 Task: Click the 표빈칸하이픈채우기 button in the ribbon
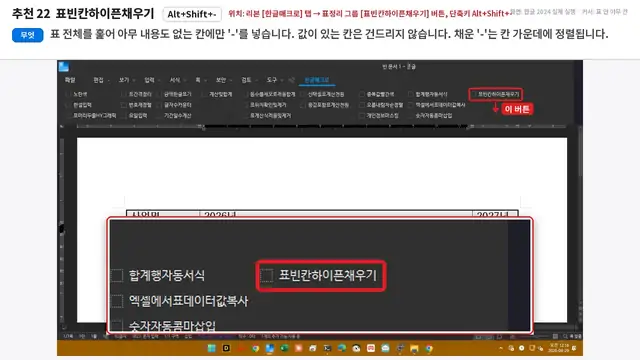pyautogui.click(x=496, y=94)
